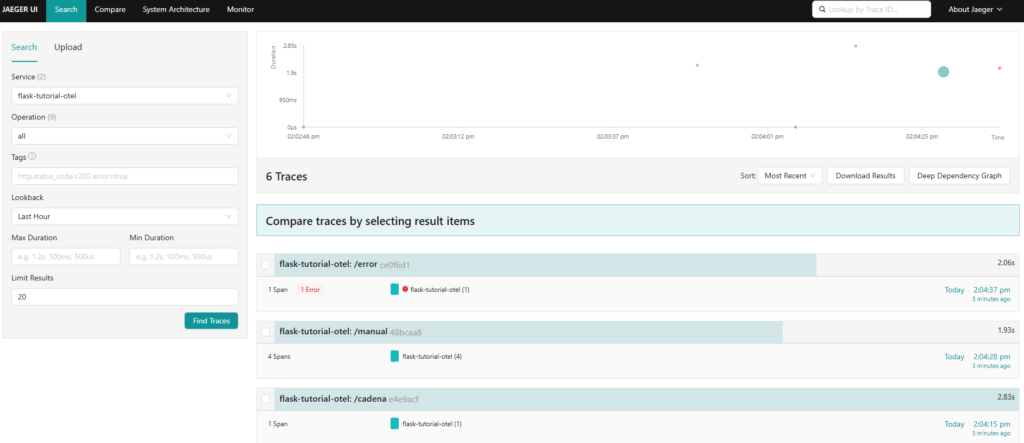
Task: Click the Download Results button
Action: click(x=866, y=176)
